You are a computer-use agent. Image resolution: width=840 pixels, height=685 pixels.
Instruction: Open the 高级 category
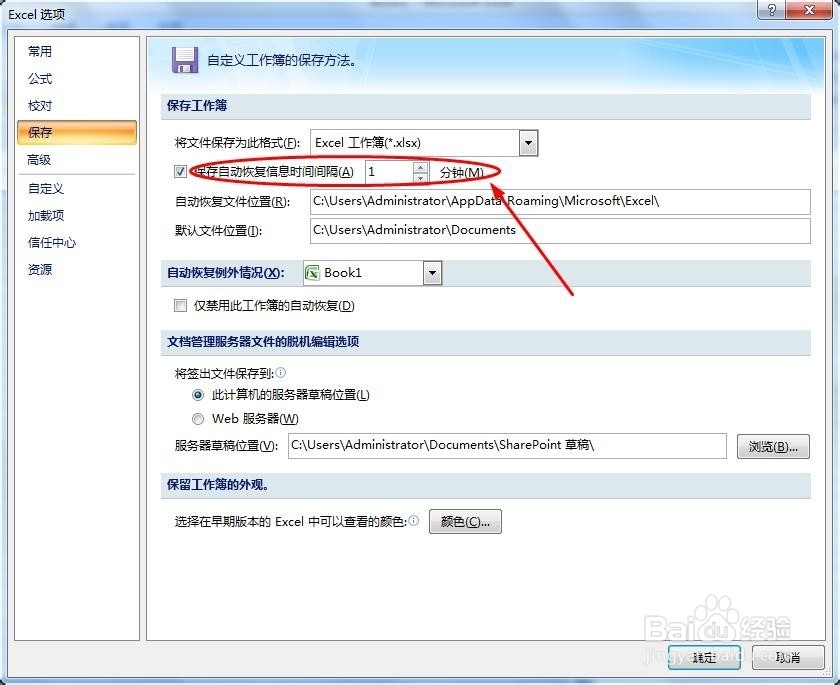[x=39, y=160]
